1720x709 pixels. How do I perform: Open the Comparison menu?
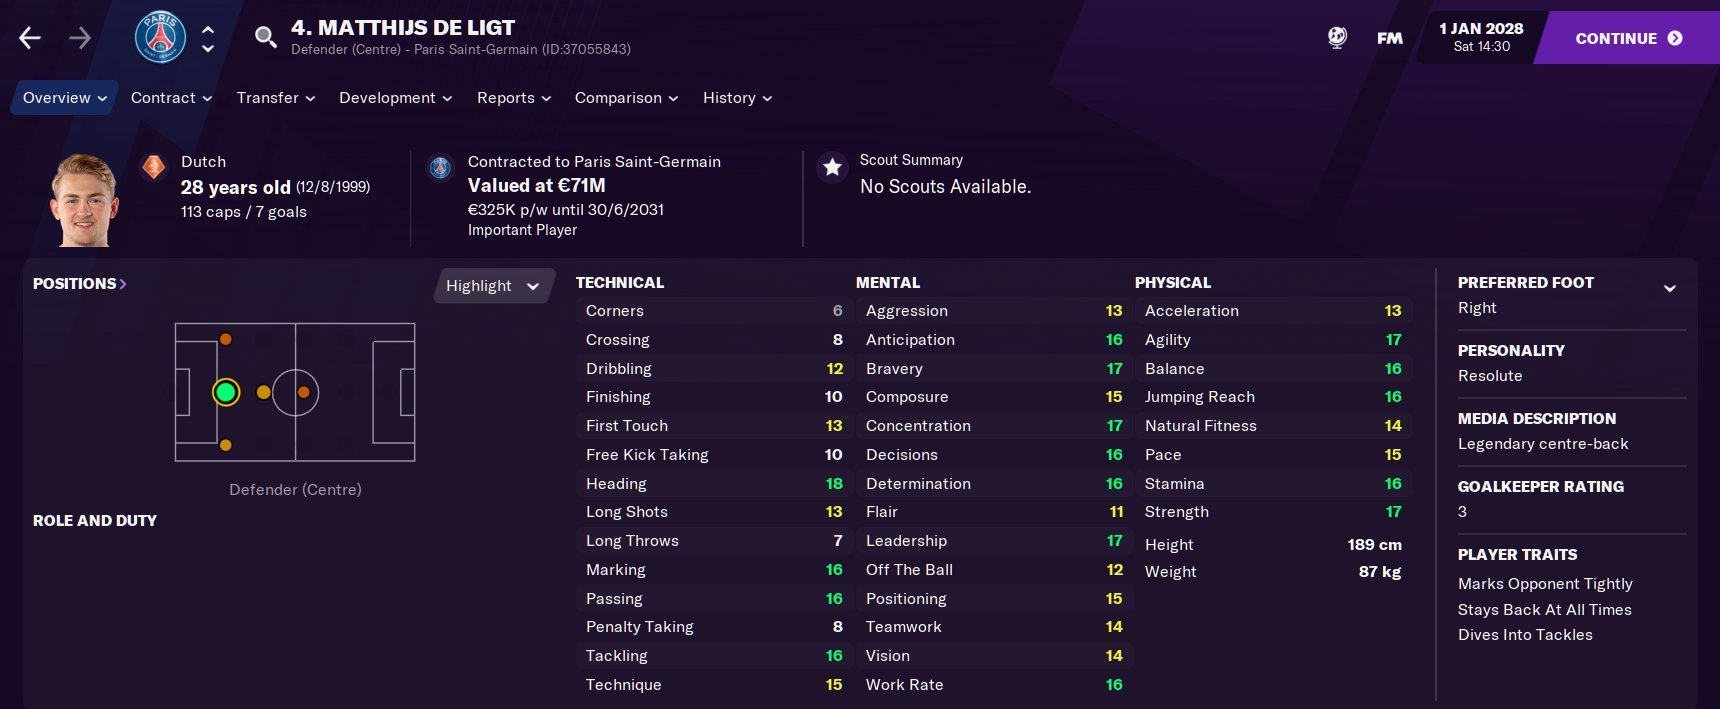tap(626, 98)
